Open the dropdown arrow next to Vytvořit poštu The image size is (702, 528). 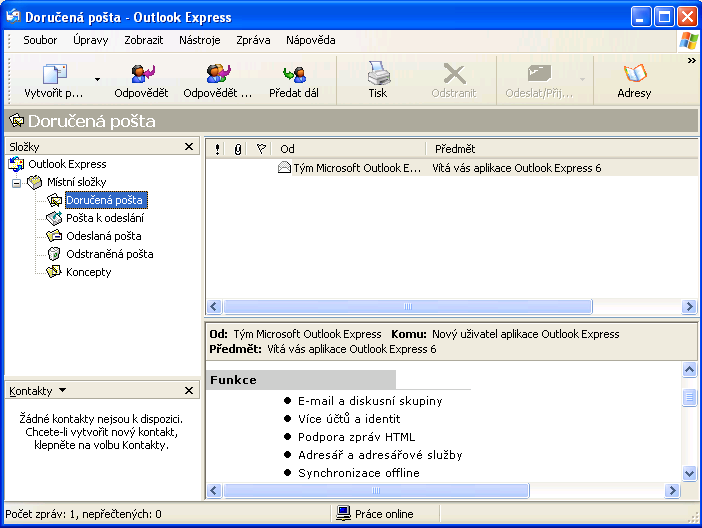pos(97,80)
